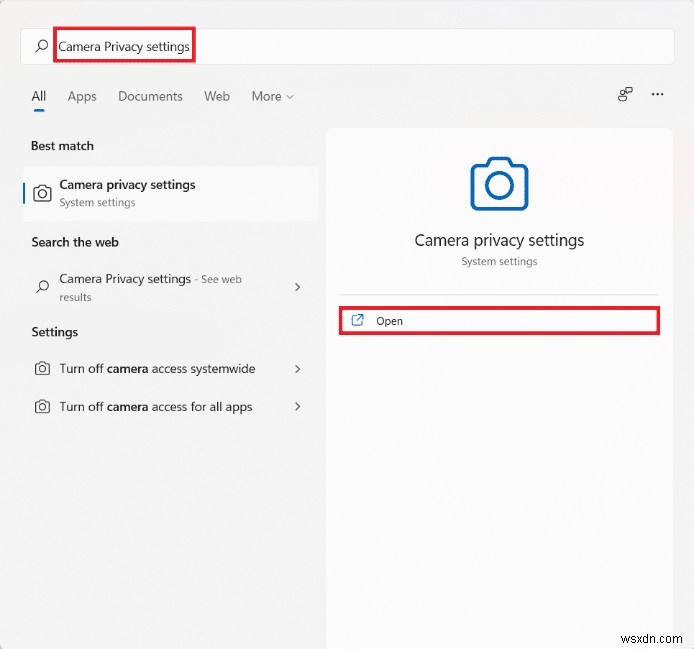The width and height of the screenshot is (694, 649).
Task: Select Camera privacy settings best match result
Action: tap(170, 193)
